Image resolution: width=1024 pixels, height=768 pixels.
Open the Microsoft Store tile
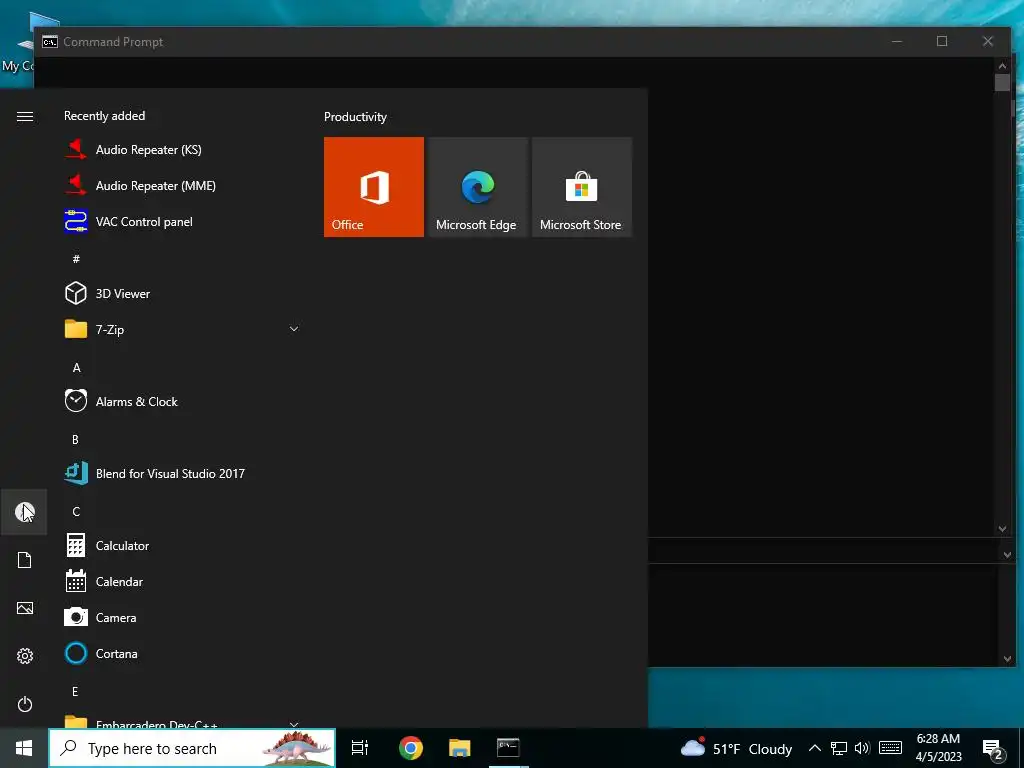point(582,187)
